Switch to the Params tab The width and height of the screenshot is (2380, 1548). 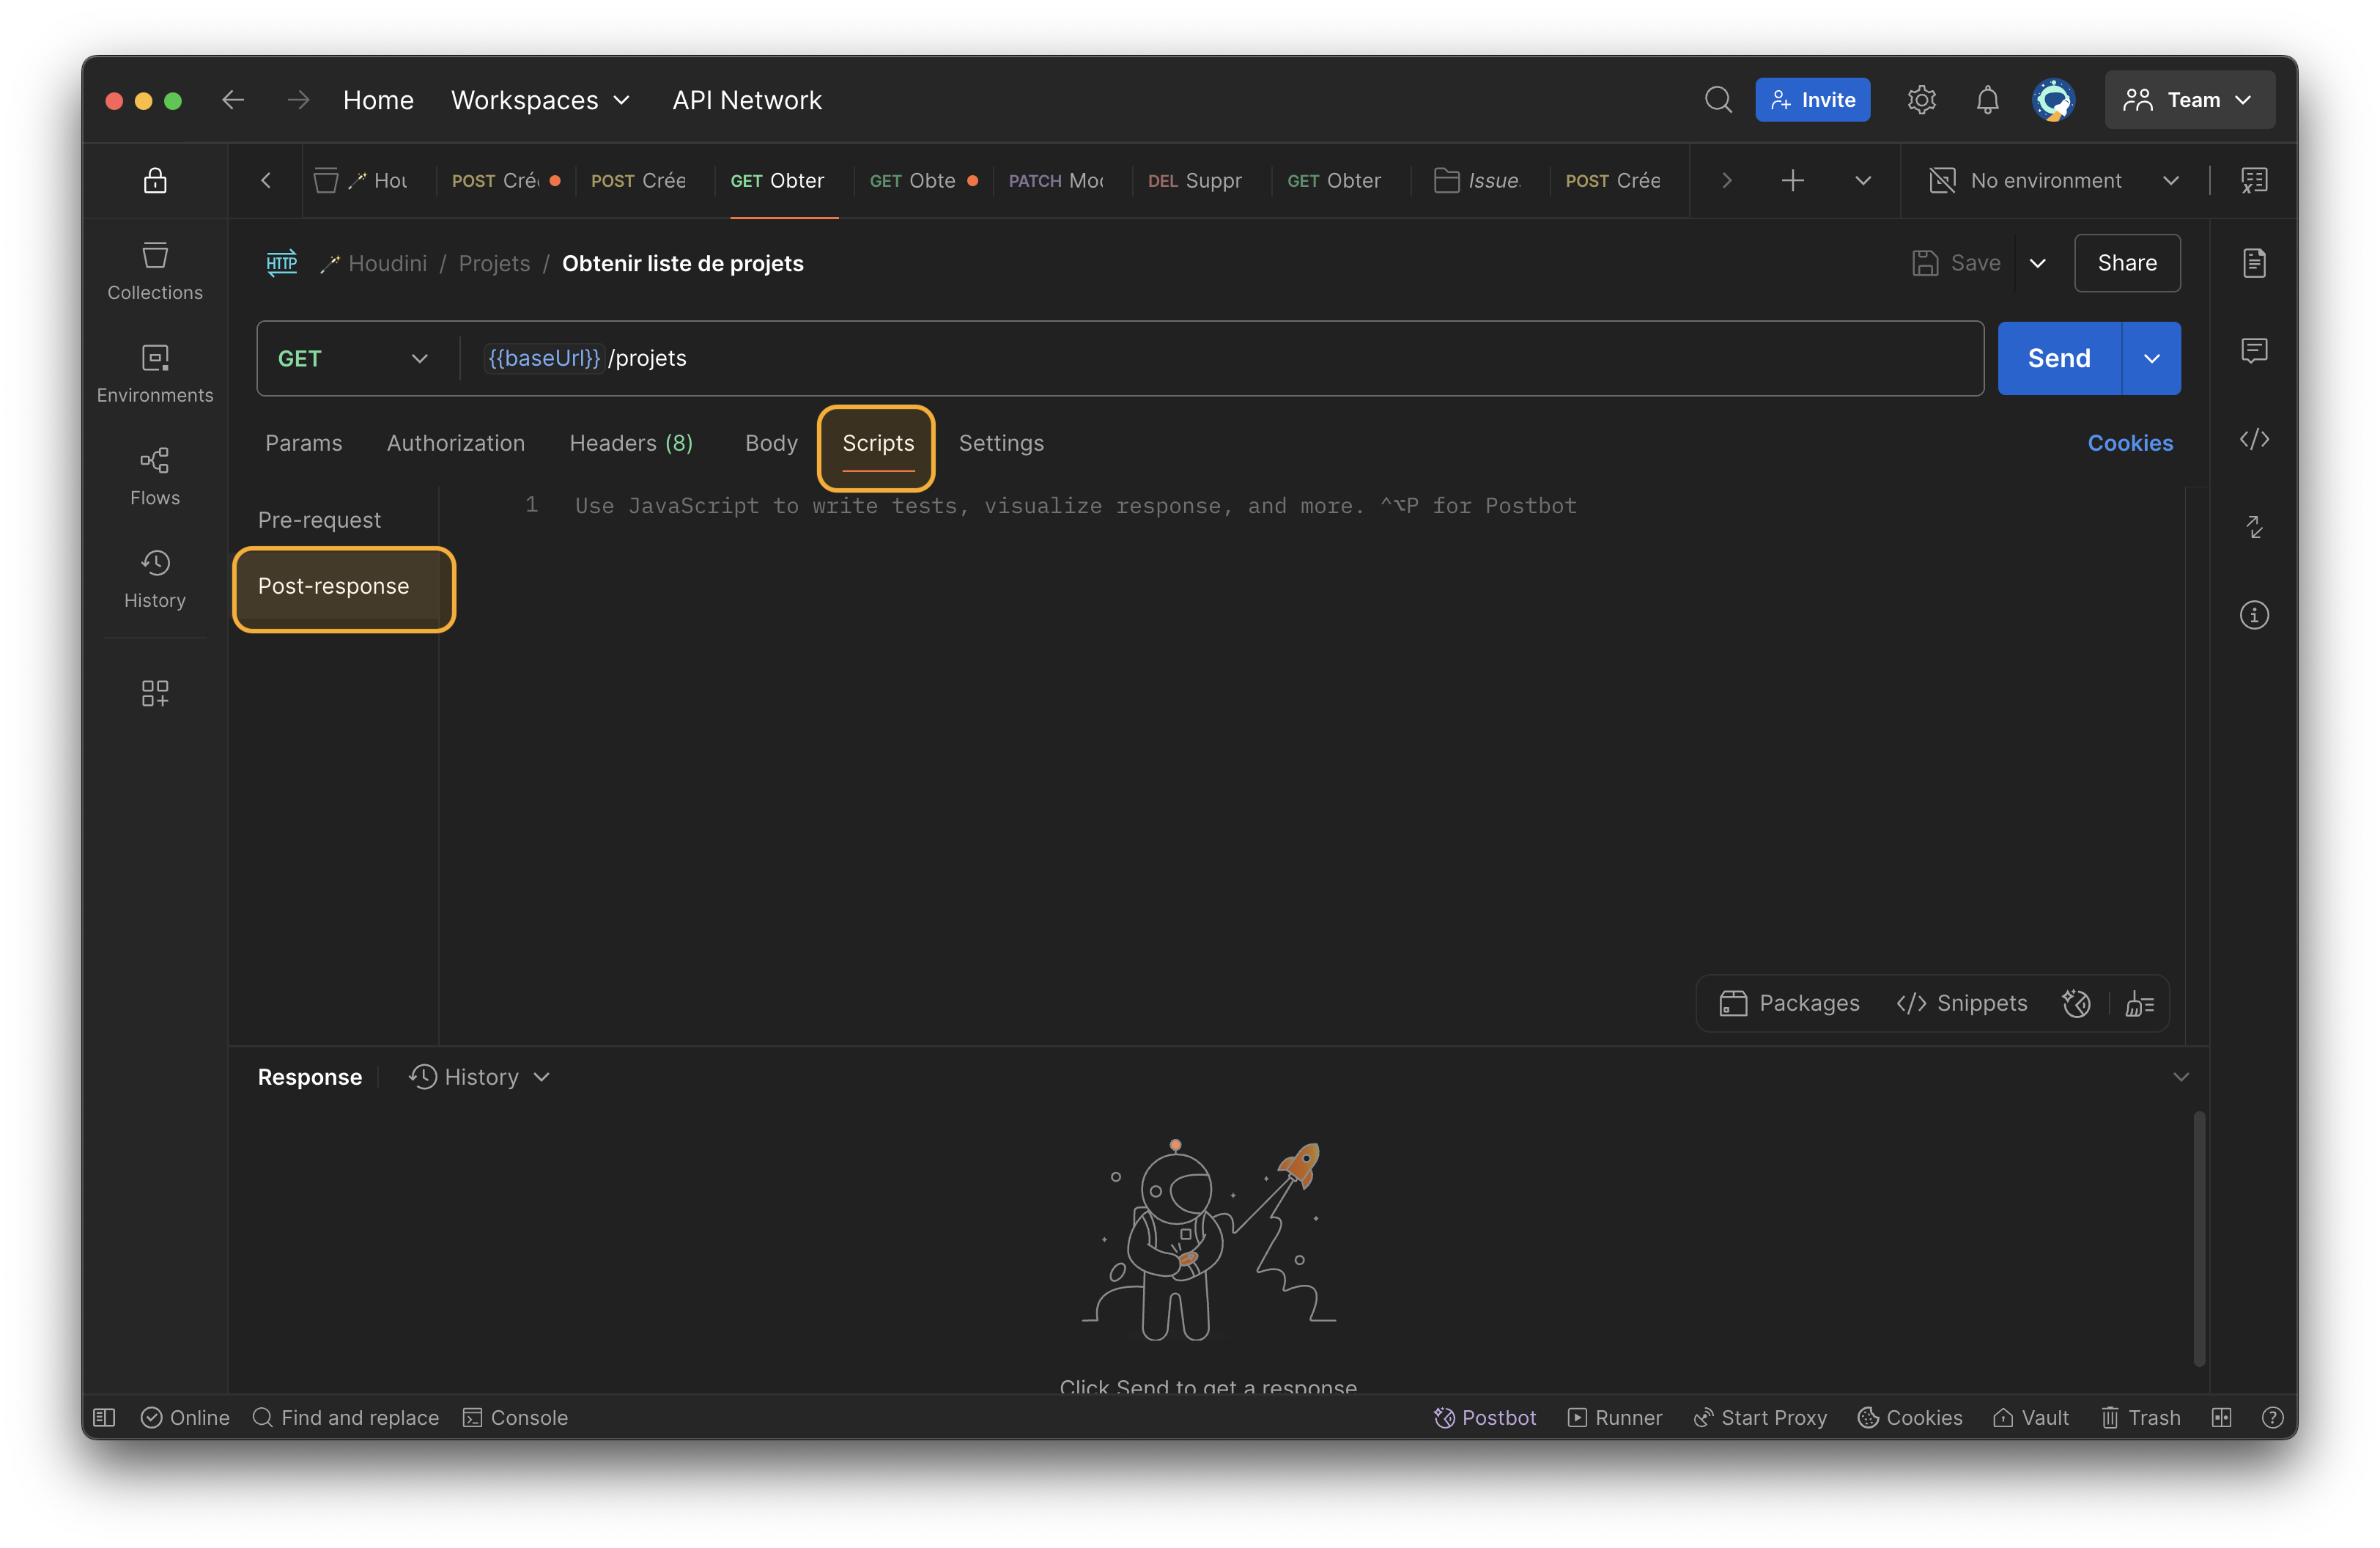pos(303,443)
